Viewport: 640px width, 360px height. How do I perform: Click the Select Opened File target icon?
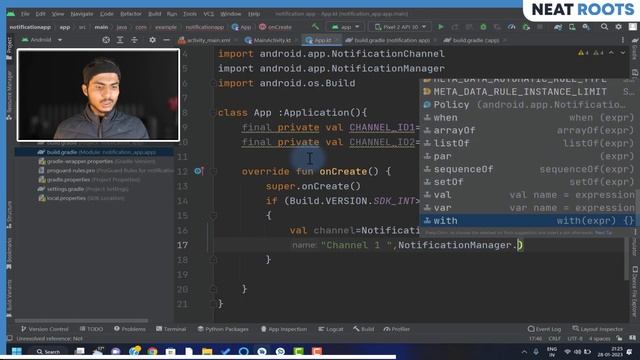pos(106,40)
